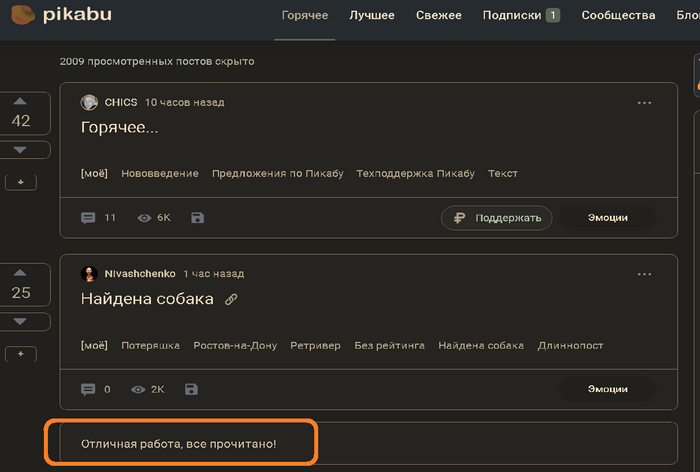
Task: Copy link icon next to "Найдена собака"
Action: click(x=231, y=299)
